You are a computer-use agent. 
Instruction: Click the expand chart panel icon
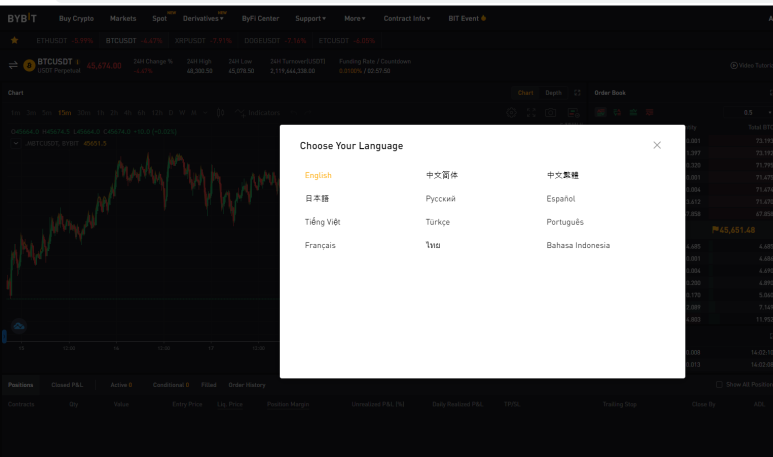coord(577,93)
